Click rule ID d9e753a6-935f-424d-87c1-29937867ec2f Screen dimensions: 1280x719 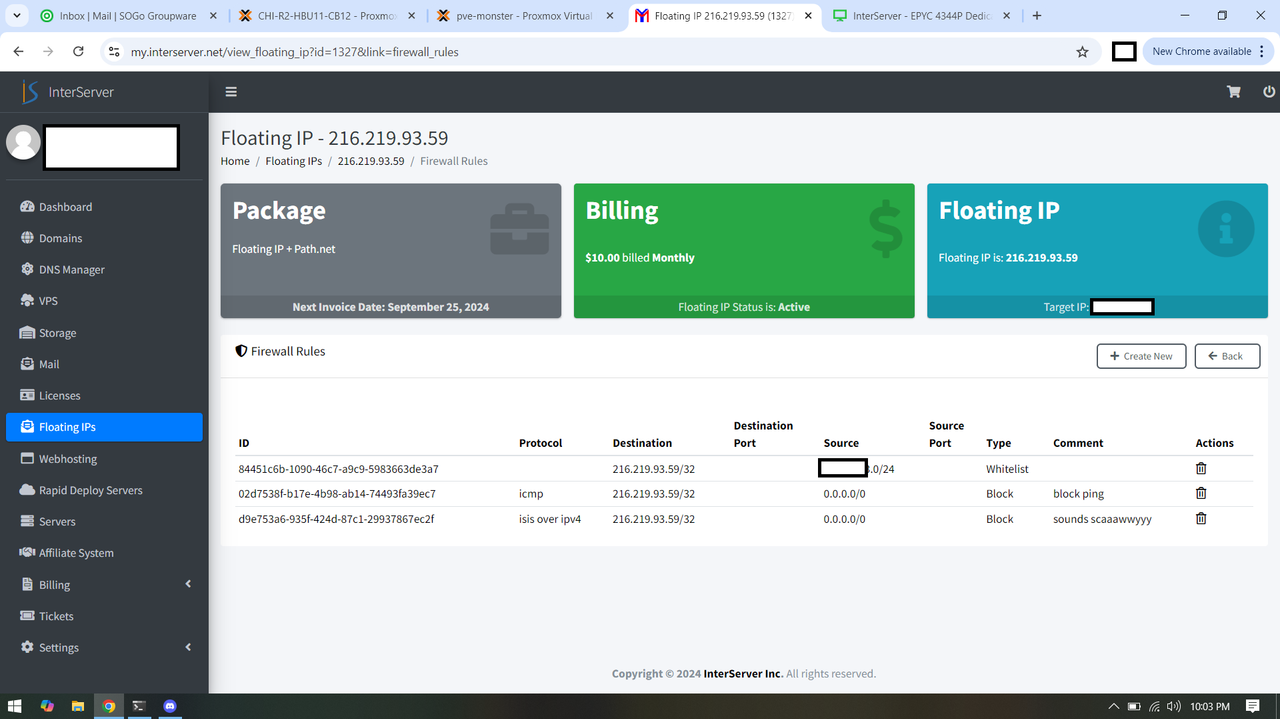coord(336,518)
